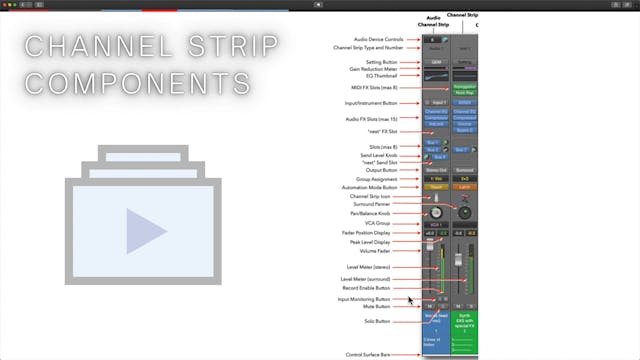Click the volume fader handle of the audio strip

(430, 245)
